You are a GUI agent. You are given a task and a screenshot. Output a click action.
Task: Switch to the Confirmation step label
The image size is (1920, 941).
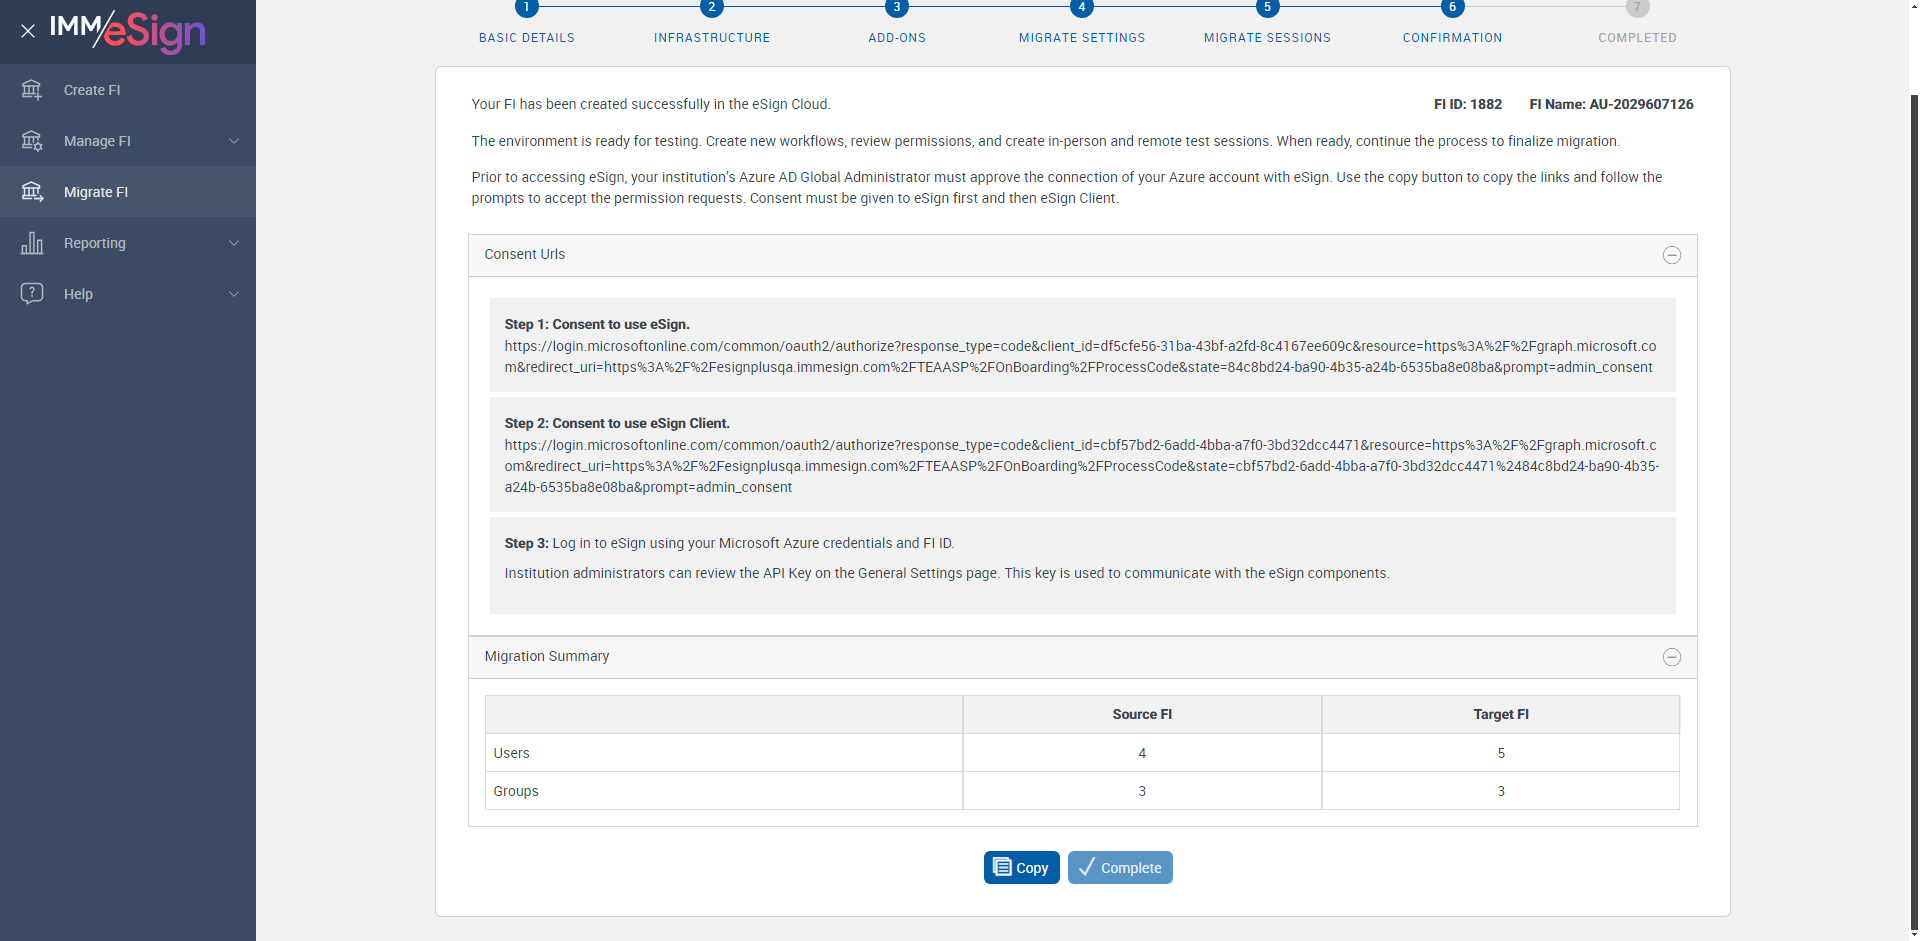point(1452,38)
